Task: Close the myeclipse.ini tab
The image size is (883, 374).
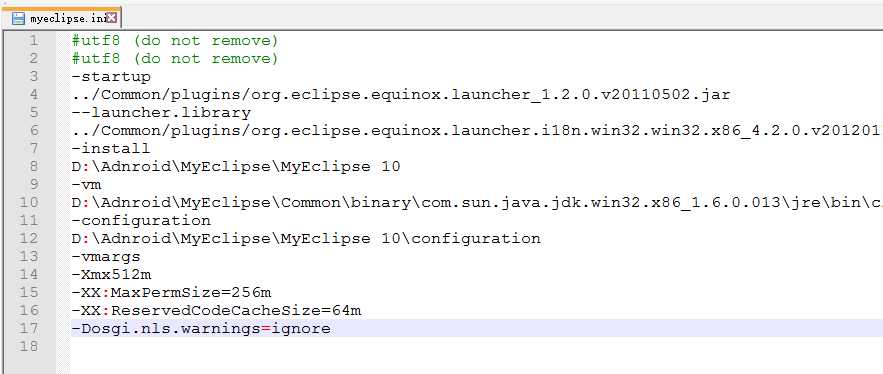Action: coord(112,18)
